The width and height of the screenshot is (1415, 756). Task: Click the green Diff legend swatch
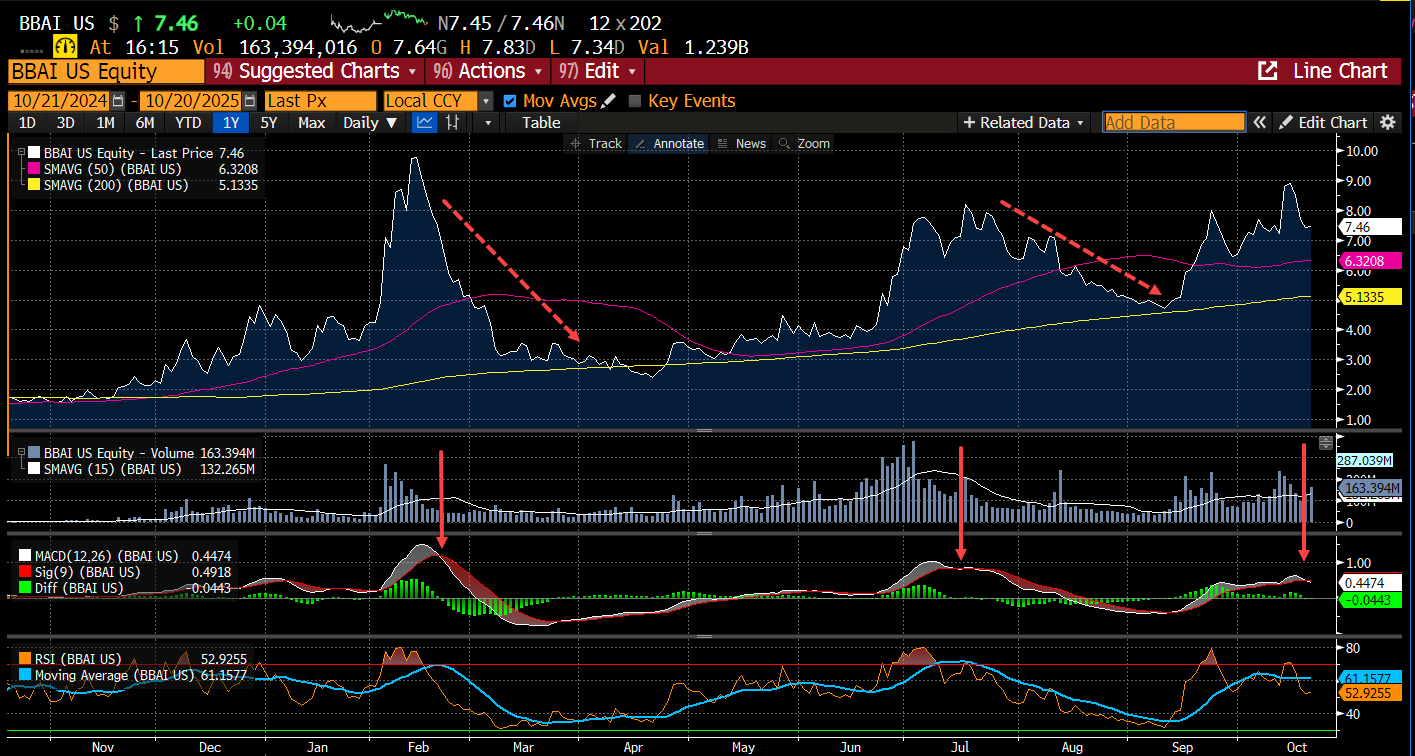tap(24, 588)
